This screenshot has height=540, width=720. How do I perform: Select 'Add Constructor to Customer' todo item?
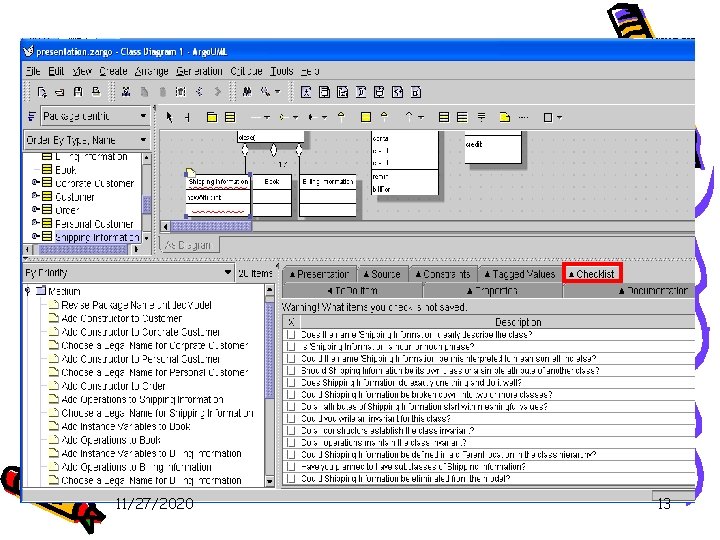pyautogui.click(x=122, y=318)
